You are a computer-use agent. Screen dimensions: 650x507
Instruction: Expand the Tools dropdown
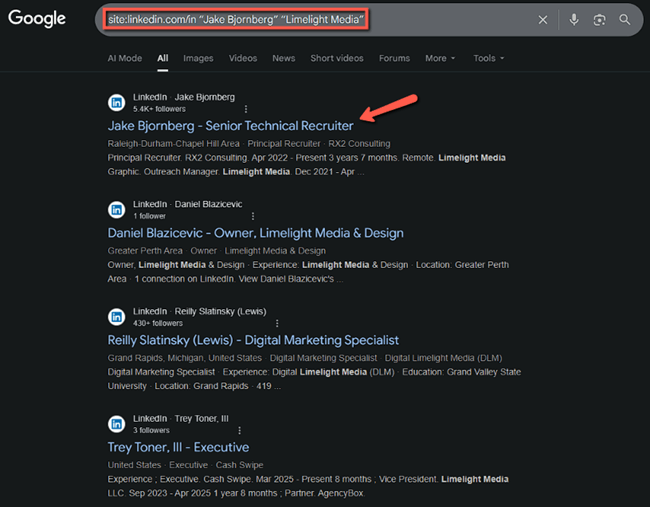tap(488, 58)
